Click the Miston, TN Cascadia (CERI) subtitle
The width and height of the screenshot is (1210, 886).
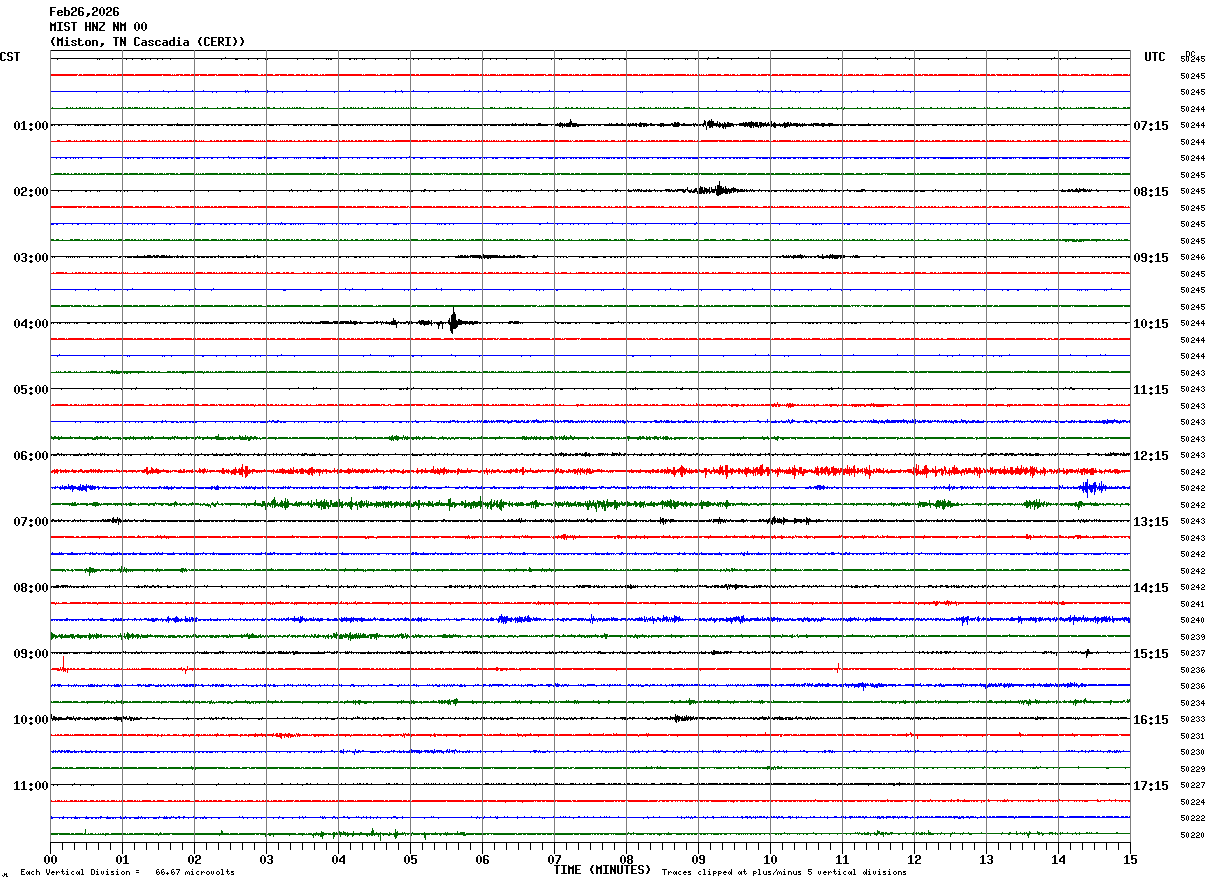(x=147, y=42)
